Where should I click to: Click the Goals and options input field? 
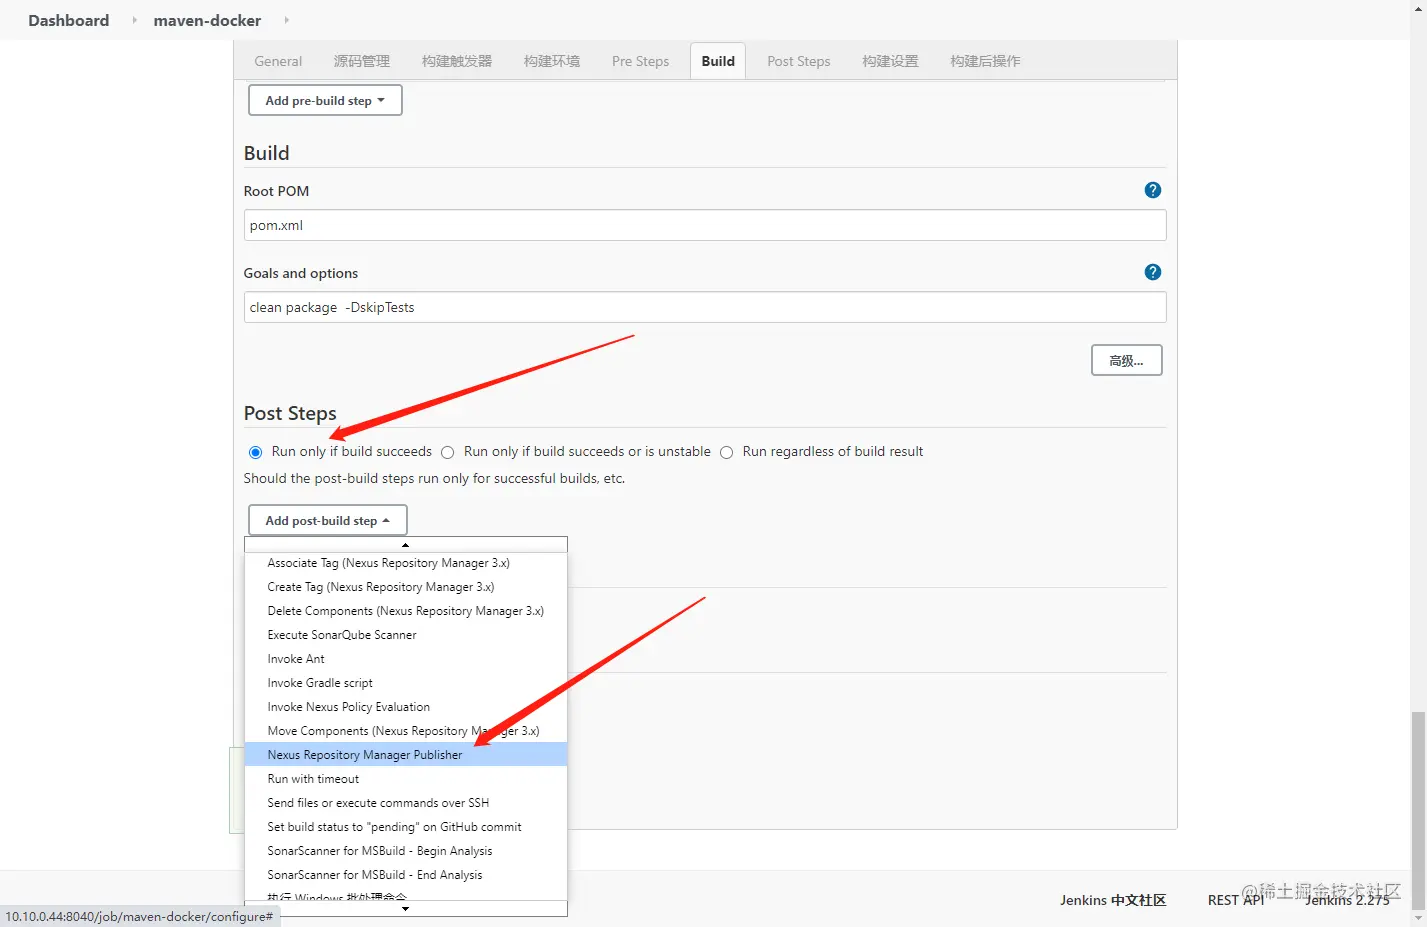coord(705,307)
